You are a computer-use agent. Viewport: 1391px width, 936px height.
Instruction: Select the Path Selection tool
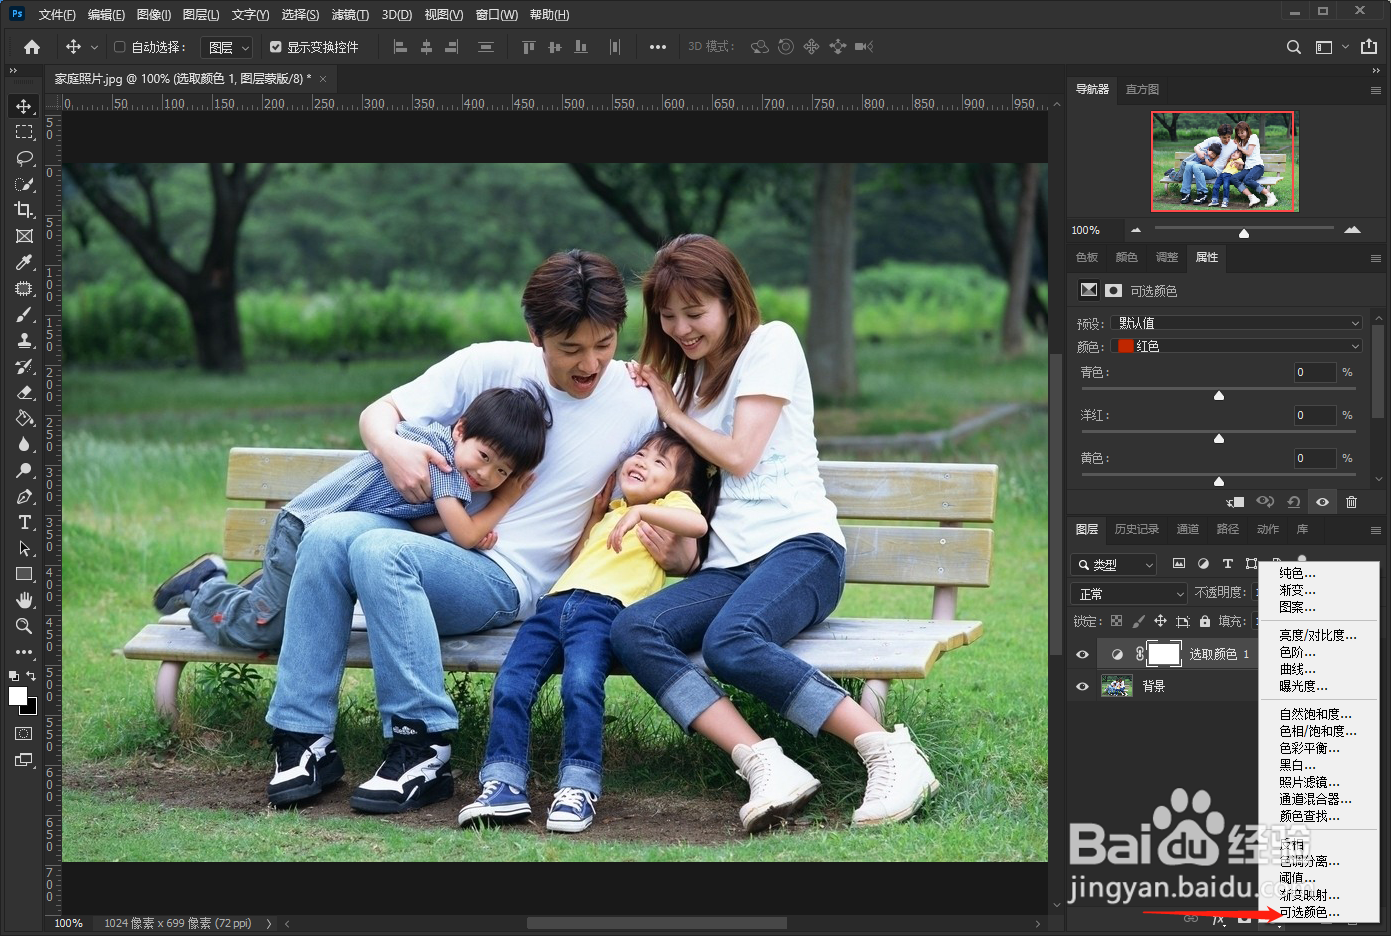coord(24,548)
